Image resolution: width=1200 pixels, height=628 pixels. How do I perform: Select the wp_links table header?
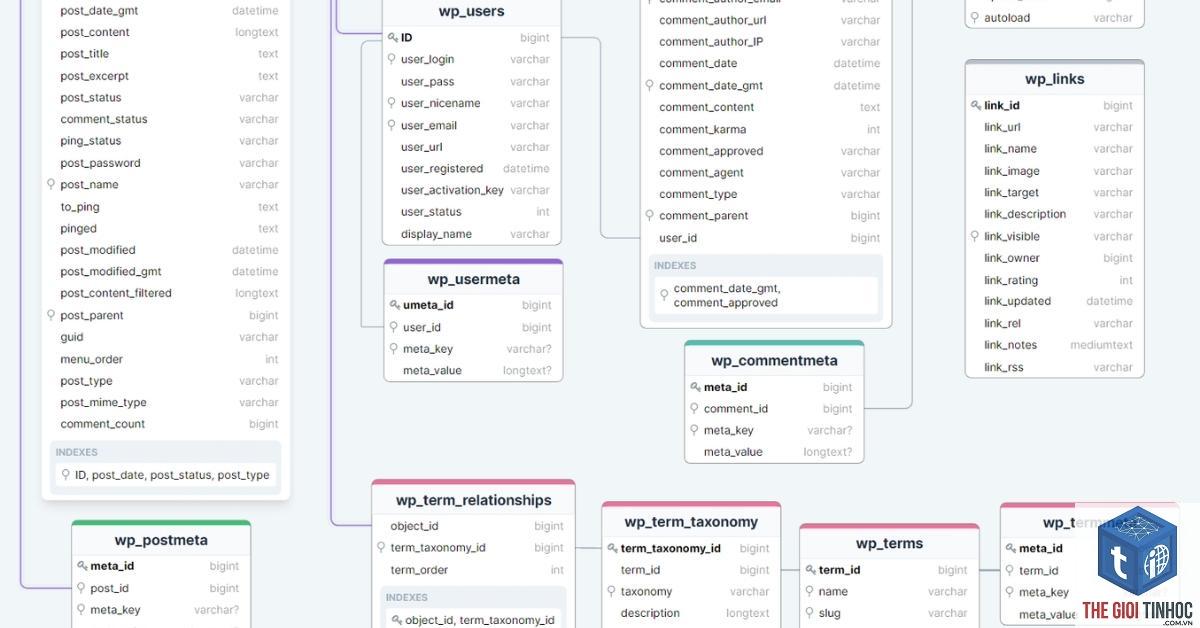[x=1055, y=79]
